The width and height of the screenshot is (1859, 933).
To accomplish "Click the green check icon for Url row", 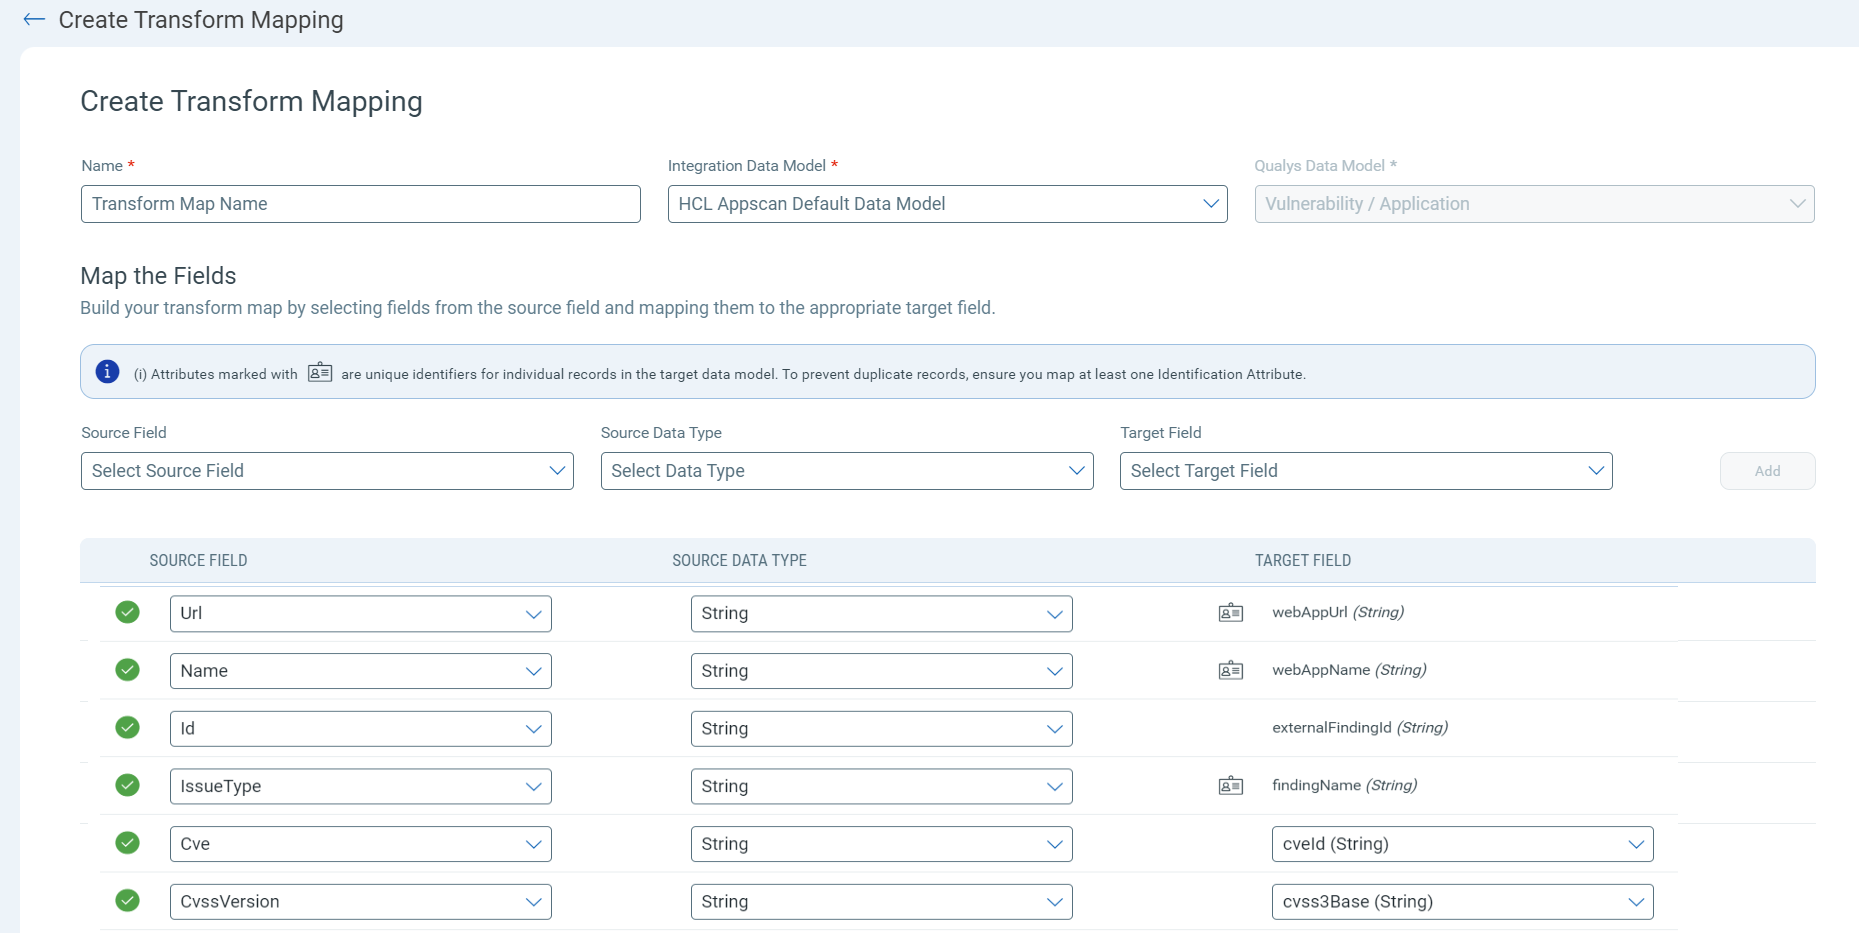I will 127,612.
